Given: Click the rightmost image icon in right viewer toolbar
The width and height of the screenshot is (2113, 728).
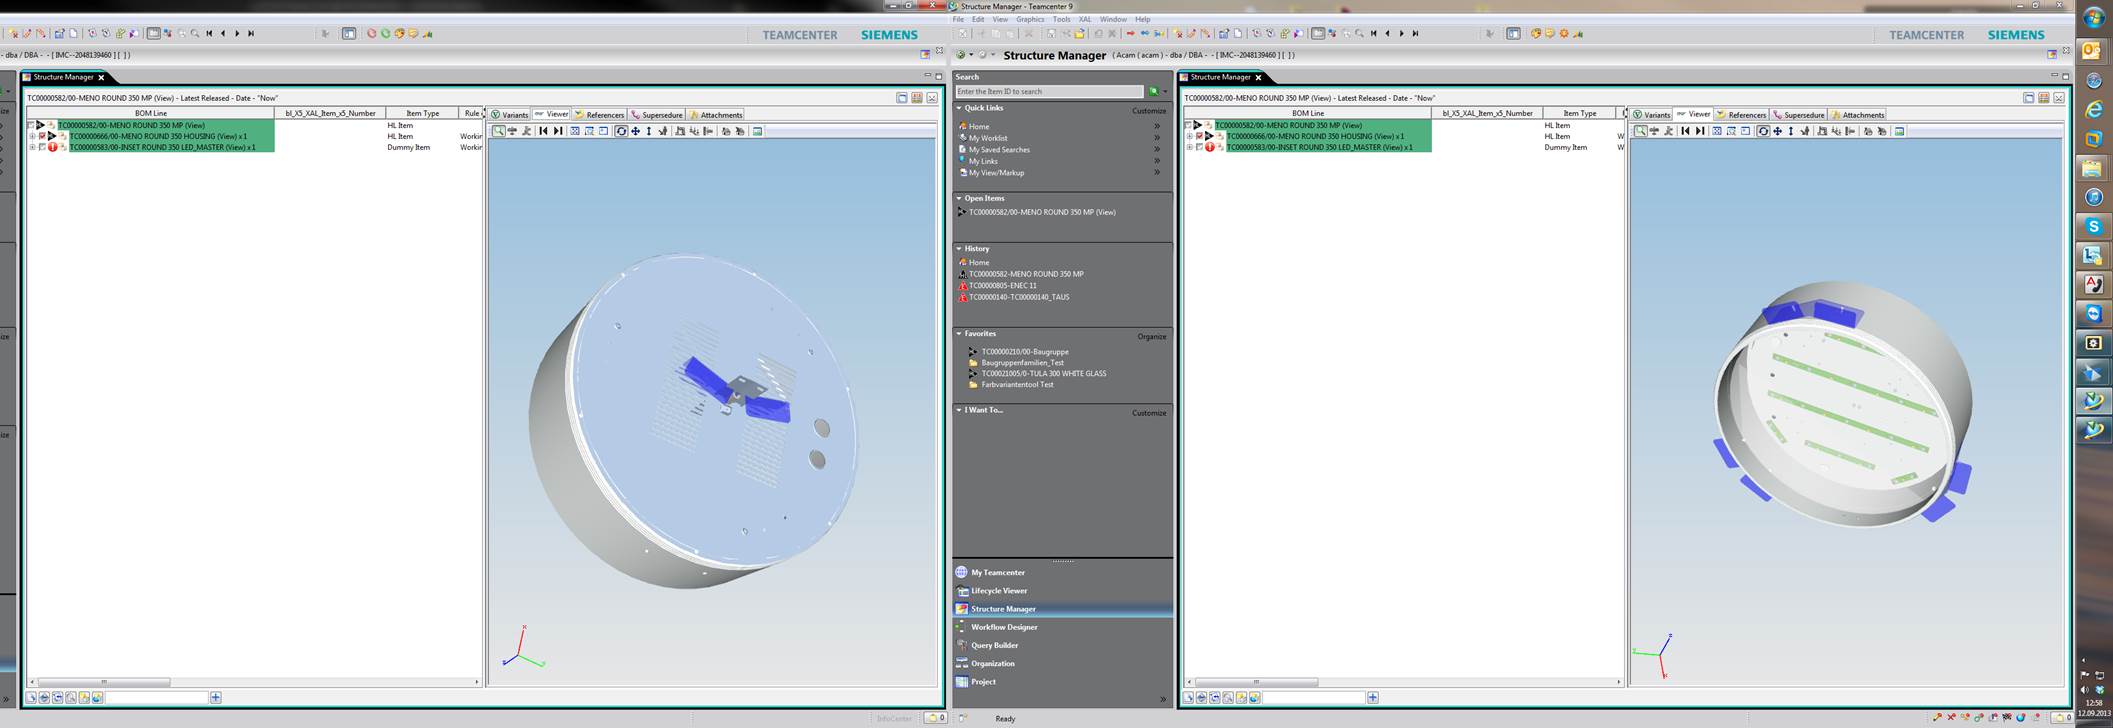Looking at the screenshot, I should [1899, 131].
